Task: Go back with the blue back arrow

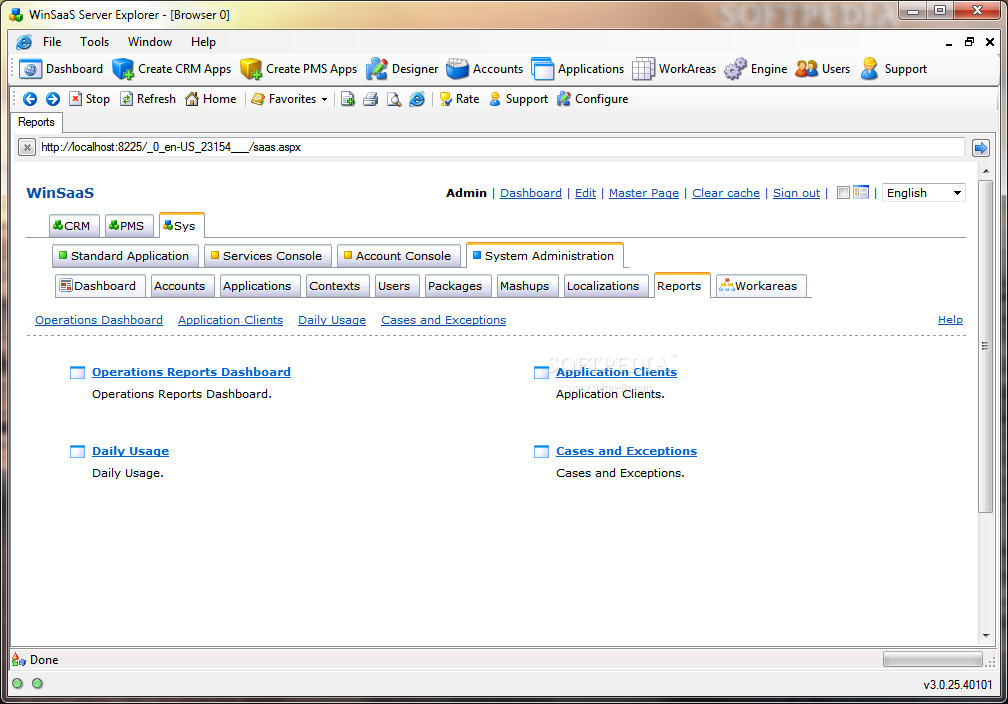Action: [x=30, y=99]
